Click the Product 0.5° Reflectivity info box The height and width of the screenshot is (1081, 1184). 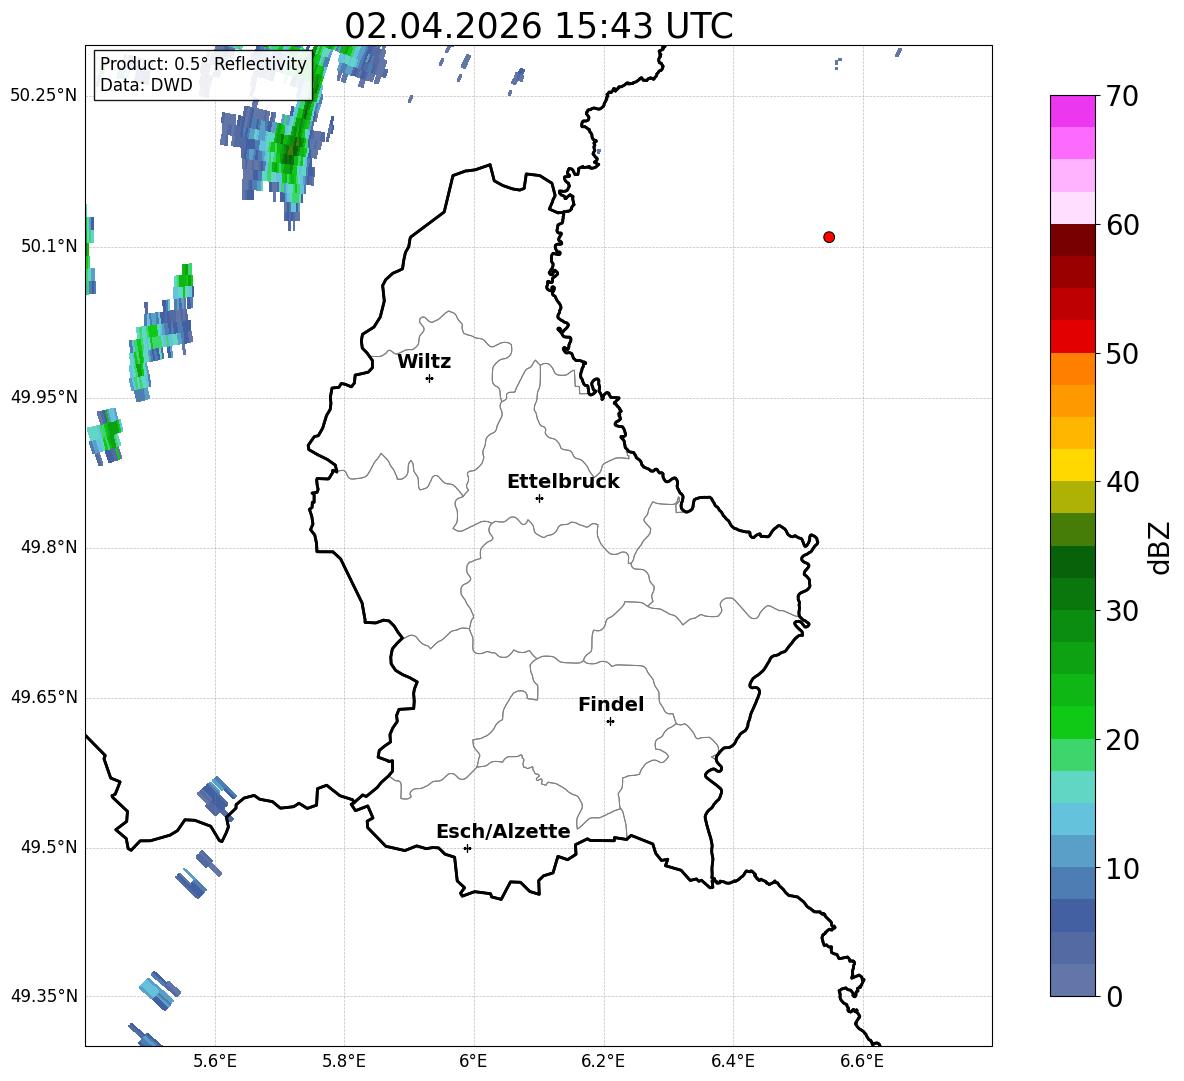pos(203,74)
